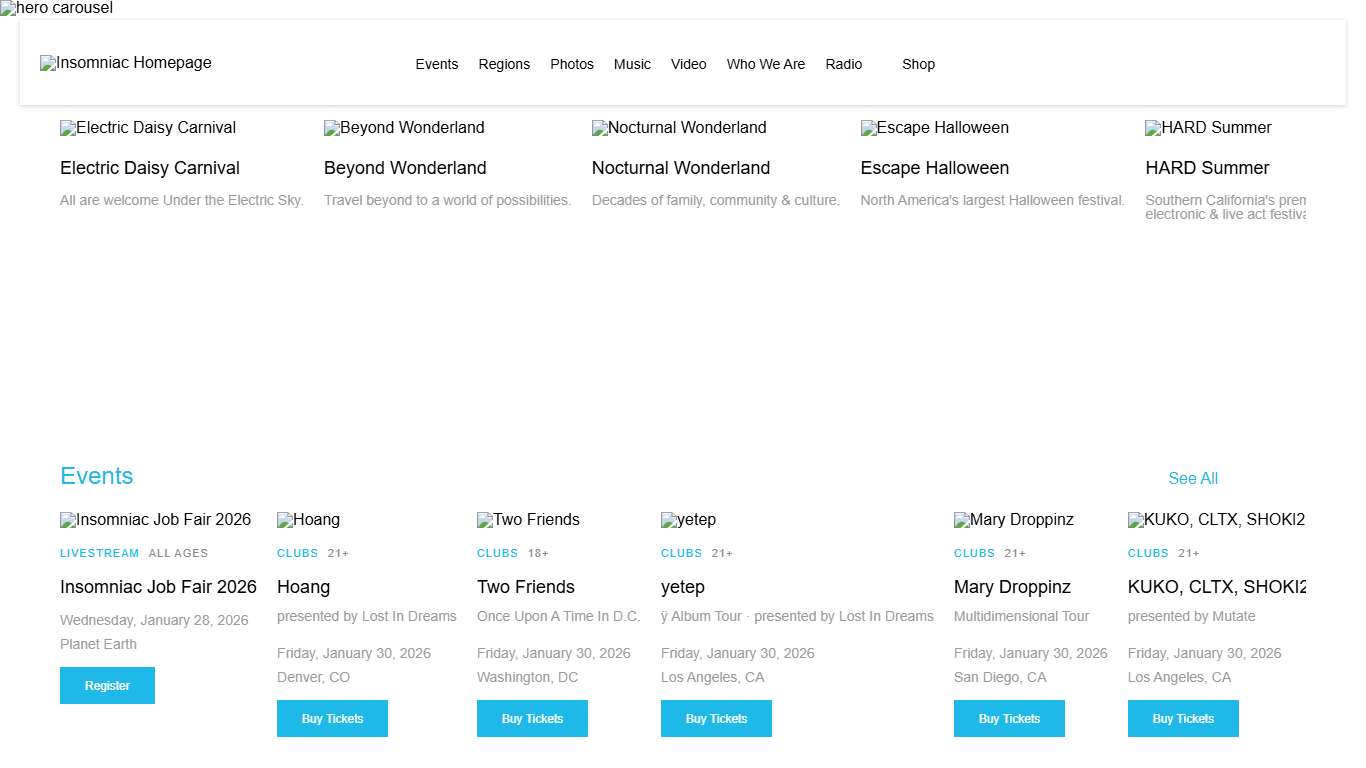Open the HARD Summer festival image
The image size is (1366, 768).
pyautogui.click(x=1208, y=128)
